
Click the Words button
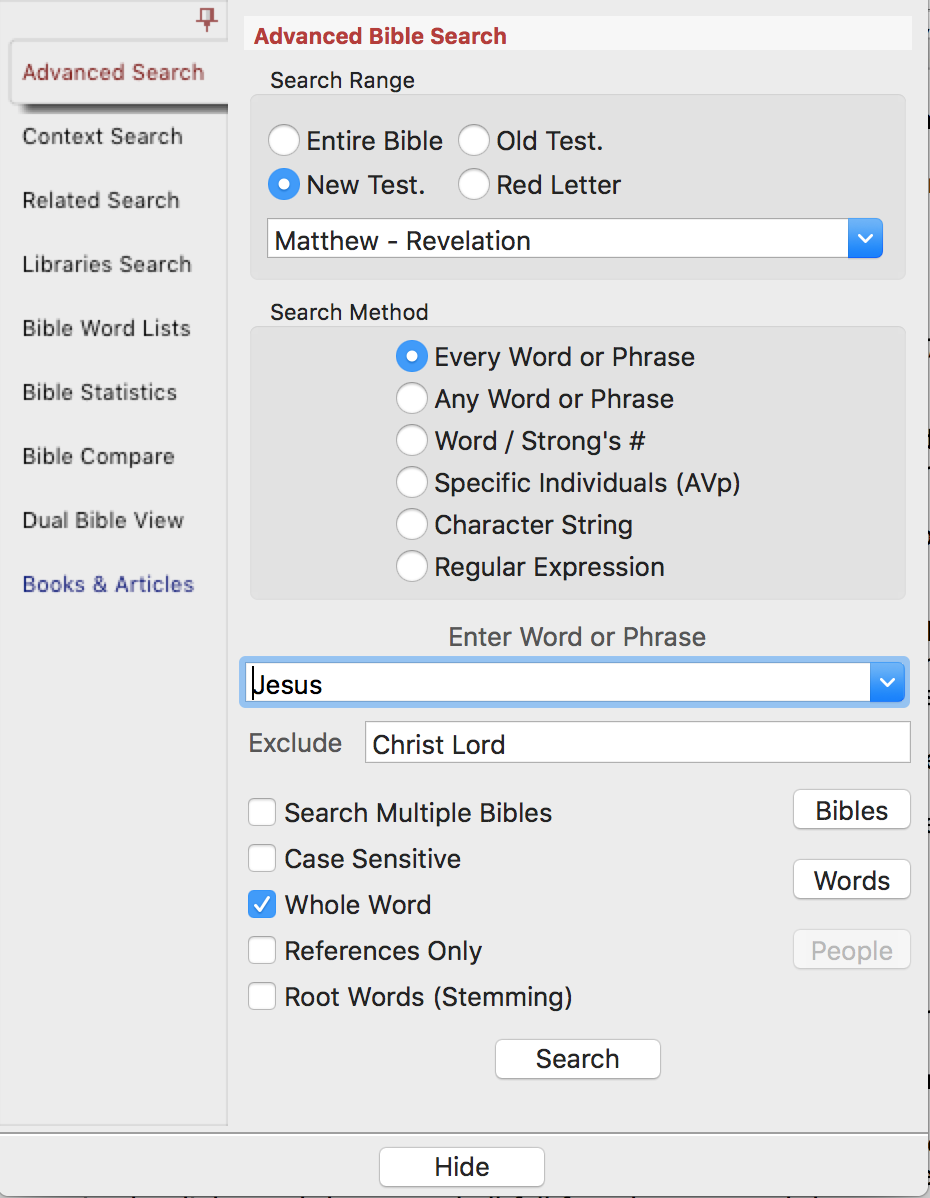point(851,880)
